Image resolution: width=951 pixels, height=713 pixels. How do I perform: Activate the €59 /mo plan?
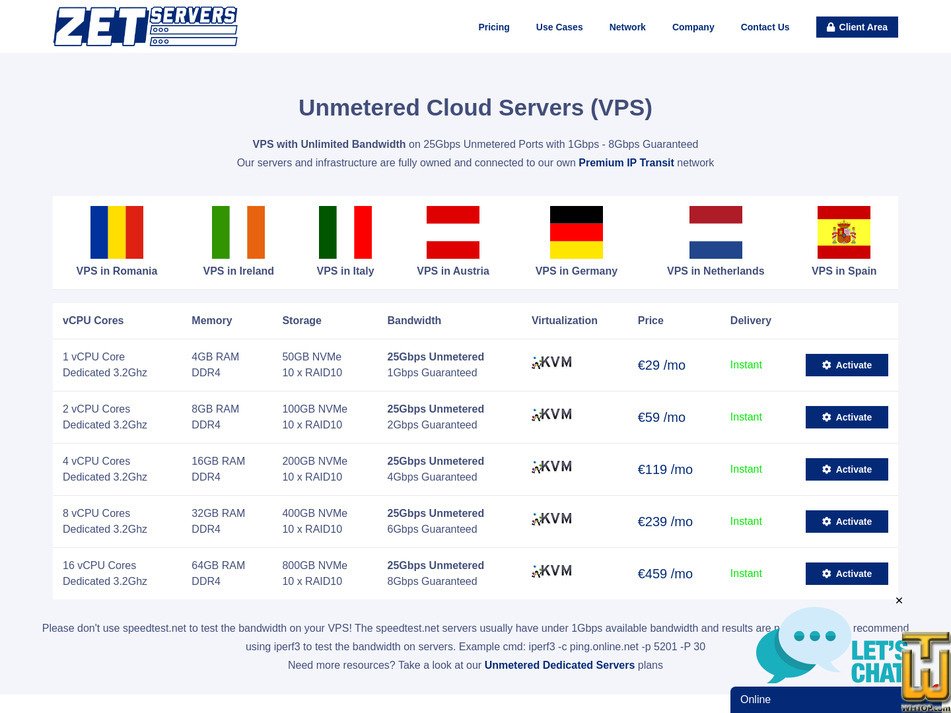(x=846, y=417)
